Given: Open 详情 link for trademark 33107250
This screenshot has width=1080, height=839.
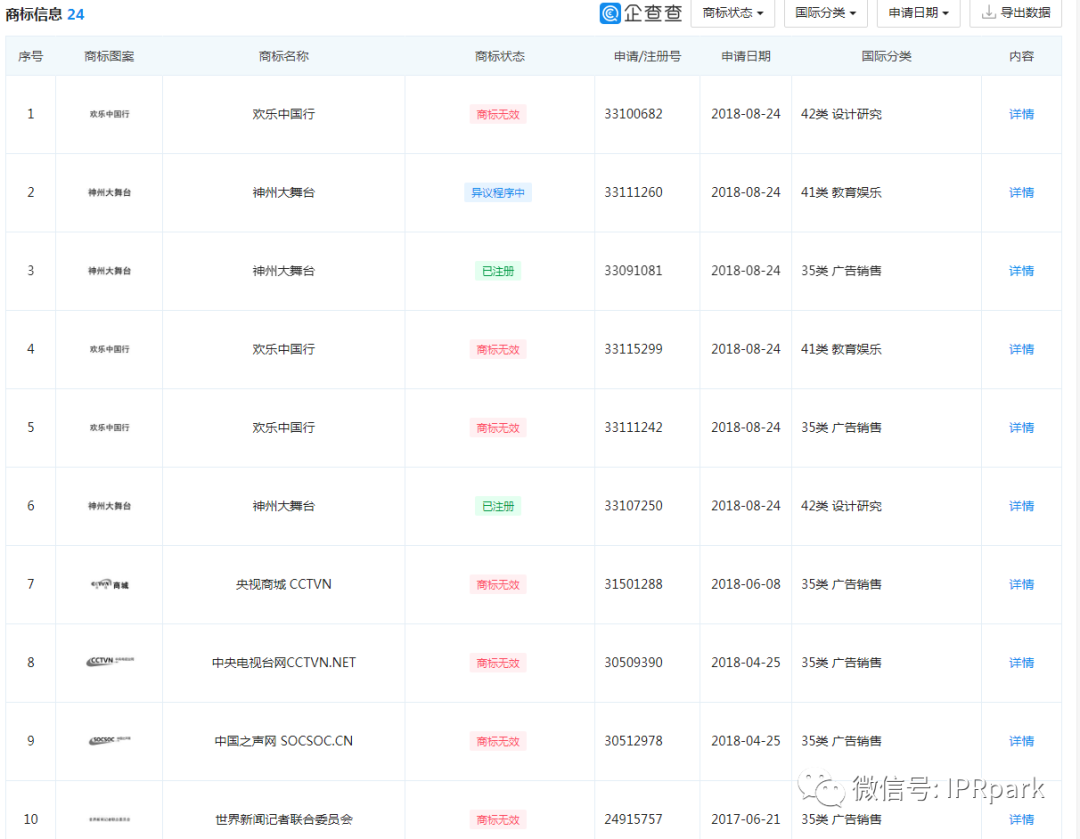Looking at the screenshot, I should (x=1021, y=506).
